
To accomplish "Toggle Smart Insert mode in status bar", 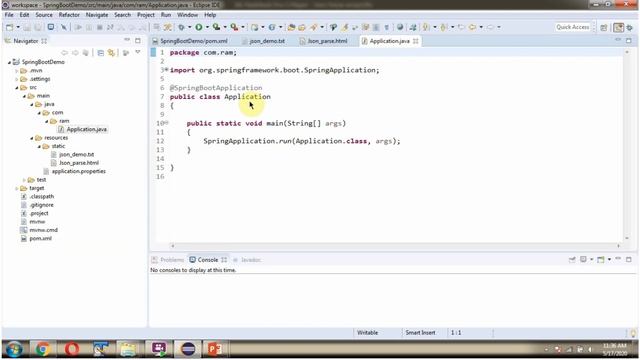I will click(x=420, y=333).
